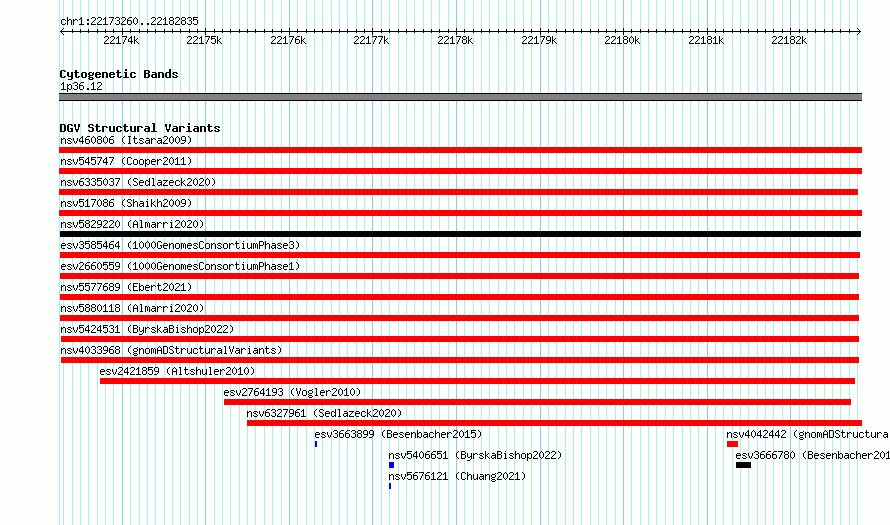This screenshot has width=890, height=525.
Task: Click nsv517086 (Shaikh2009) label
Action: [x=126, y=203]
